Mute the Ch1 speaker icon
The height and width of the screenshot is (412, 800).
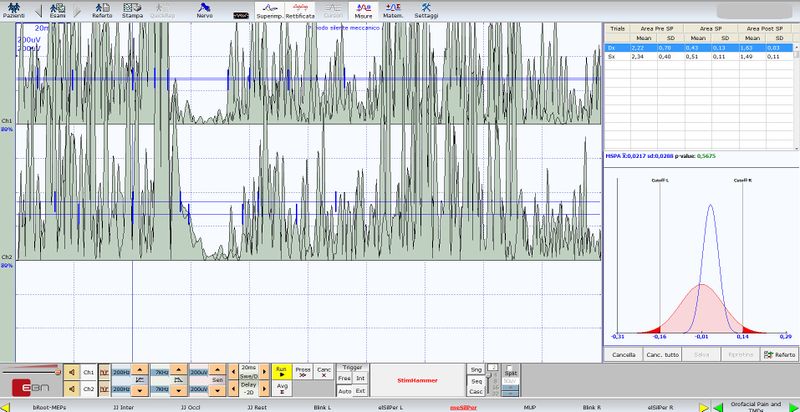click(72, 371)
